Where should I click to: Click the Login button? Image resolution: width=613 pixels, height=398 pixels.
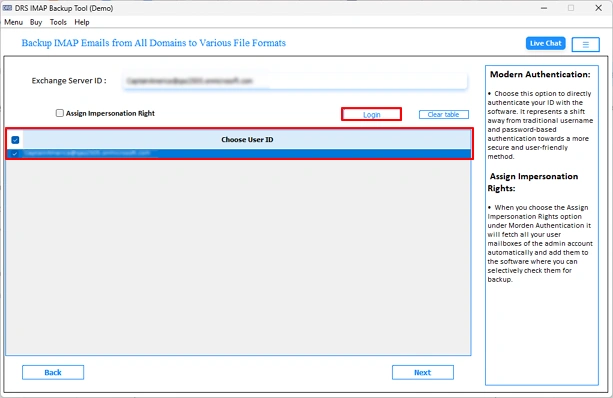(x=371, y=115)
